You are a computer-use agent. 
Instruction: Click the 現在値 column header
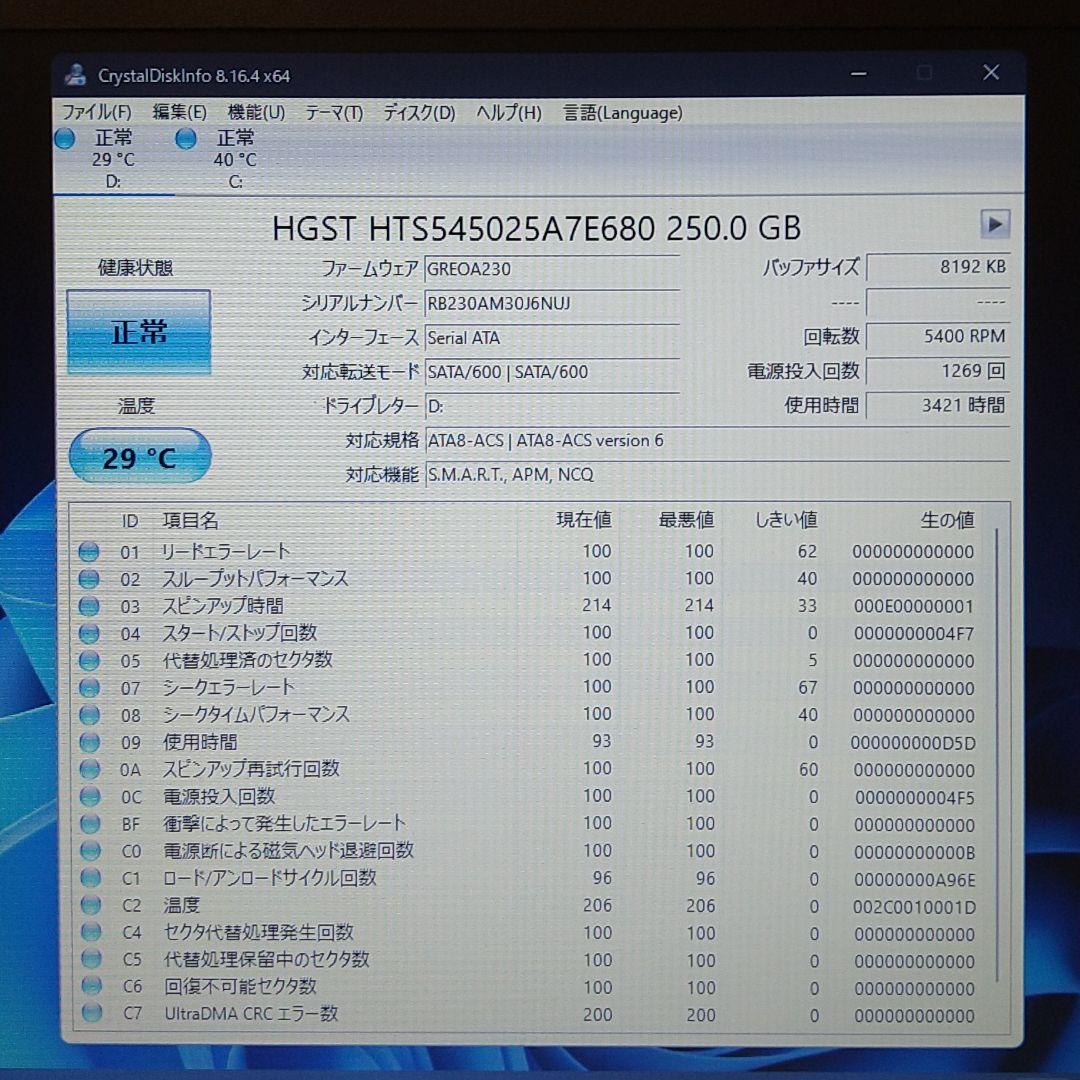point(583,520)
